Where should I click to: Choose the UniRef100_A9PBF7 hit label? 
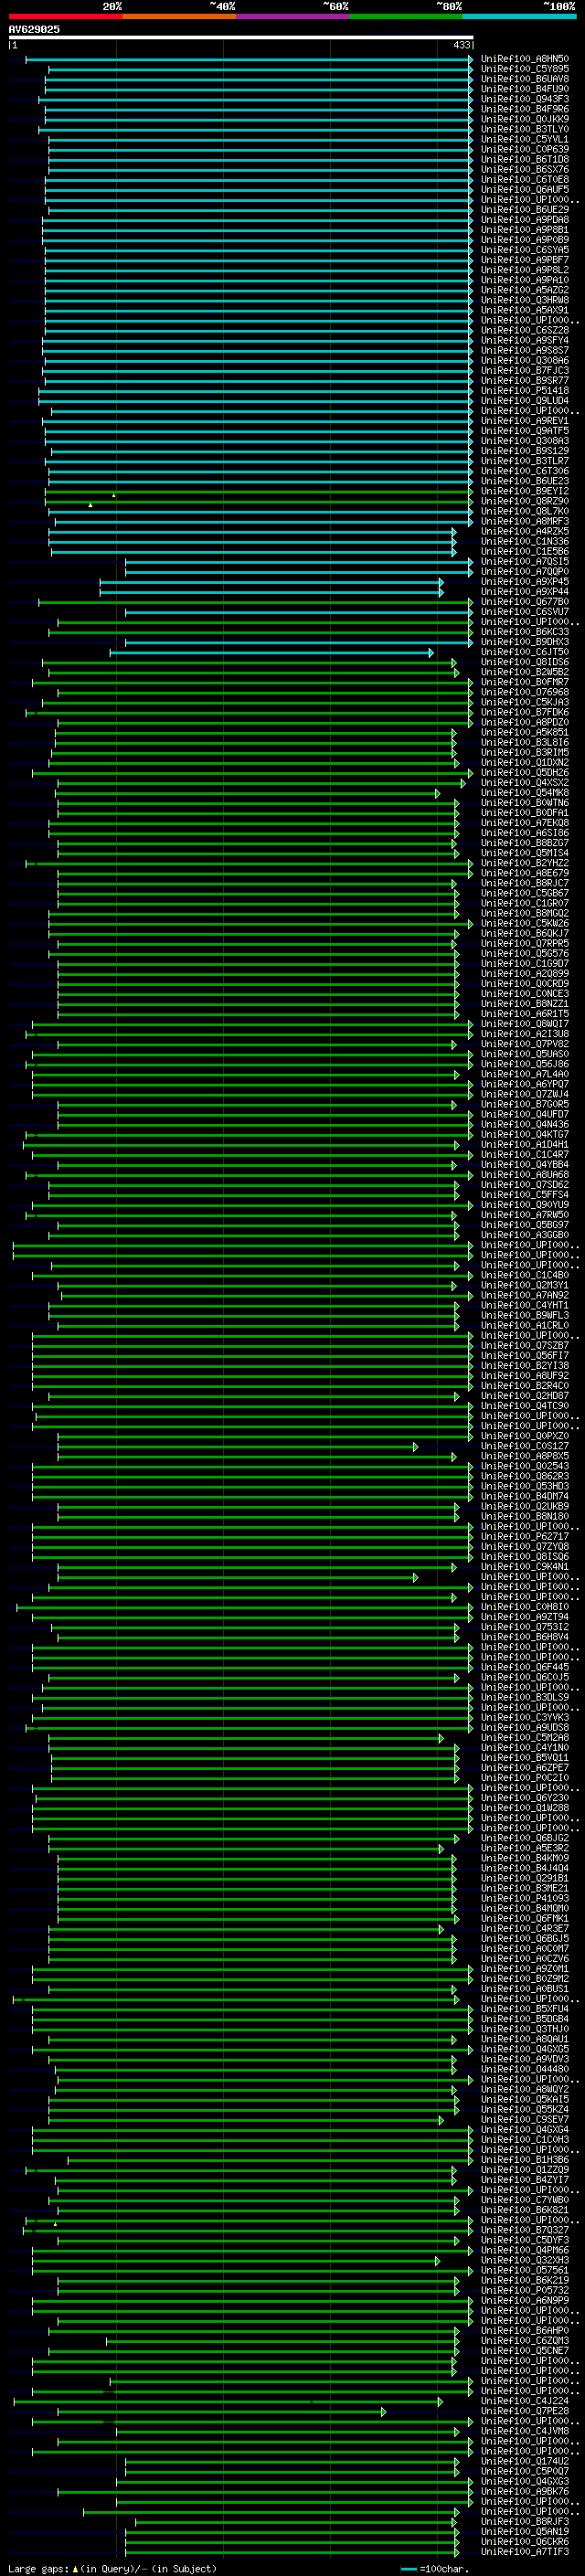pyautogui.click(x=524, y=260)
